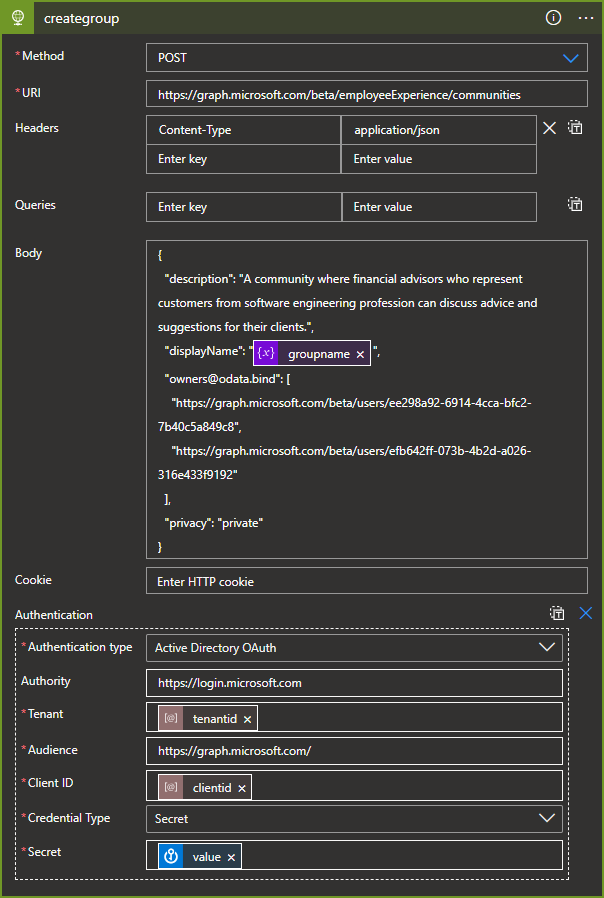
Task: Click the URI input field
Action: 366,94
